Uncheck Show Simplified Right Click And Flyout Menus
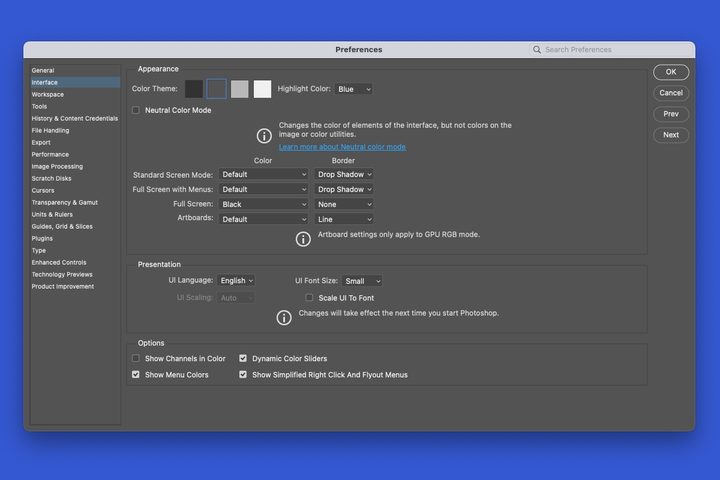Screen dimensions: 720x480 243,374
